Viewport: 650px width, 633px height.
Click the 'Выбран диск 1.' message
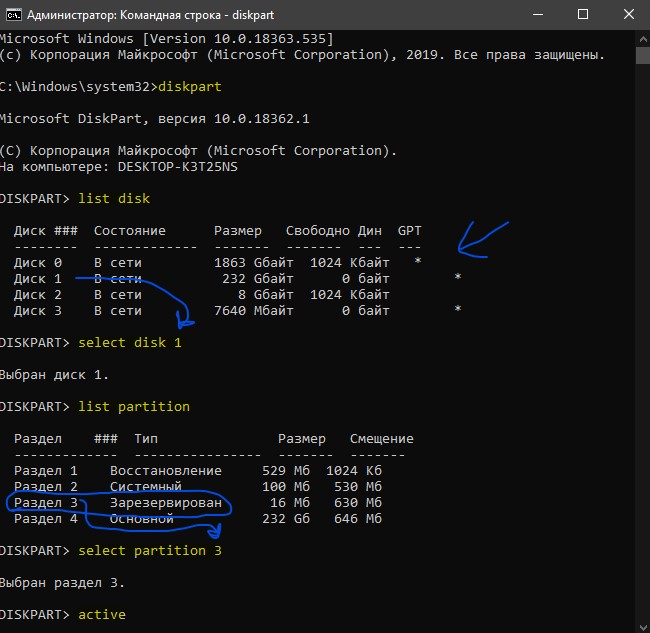pos(54,375)
